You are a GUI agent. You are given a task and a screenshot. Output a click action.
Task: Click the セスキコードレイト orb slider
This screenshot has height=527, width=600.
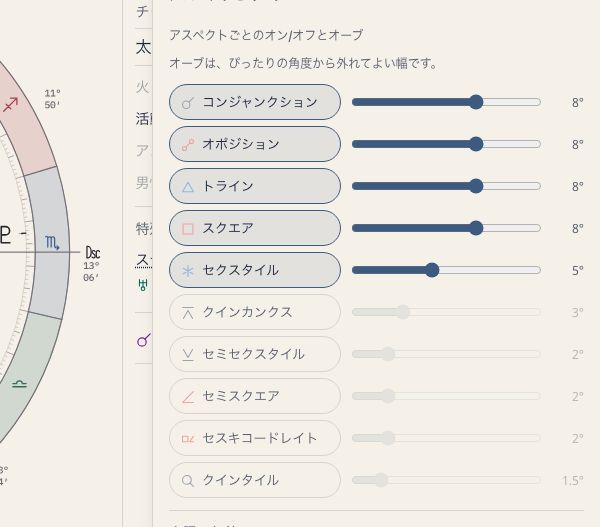click(446, 438)
